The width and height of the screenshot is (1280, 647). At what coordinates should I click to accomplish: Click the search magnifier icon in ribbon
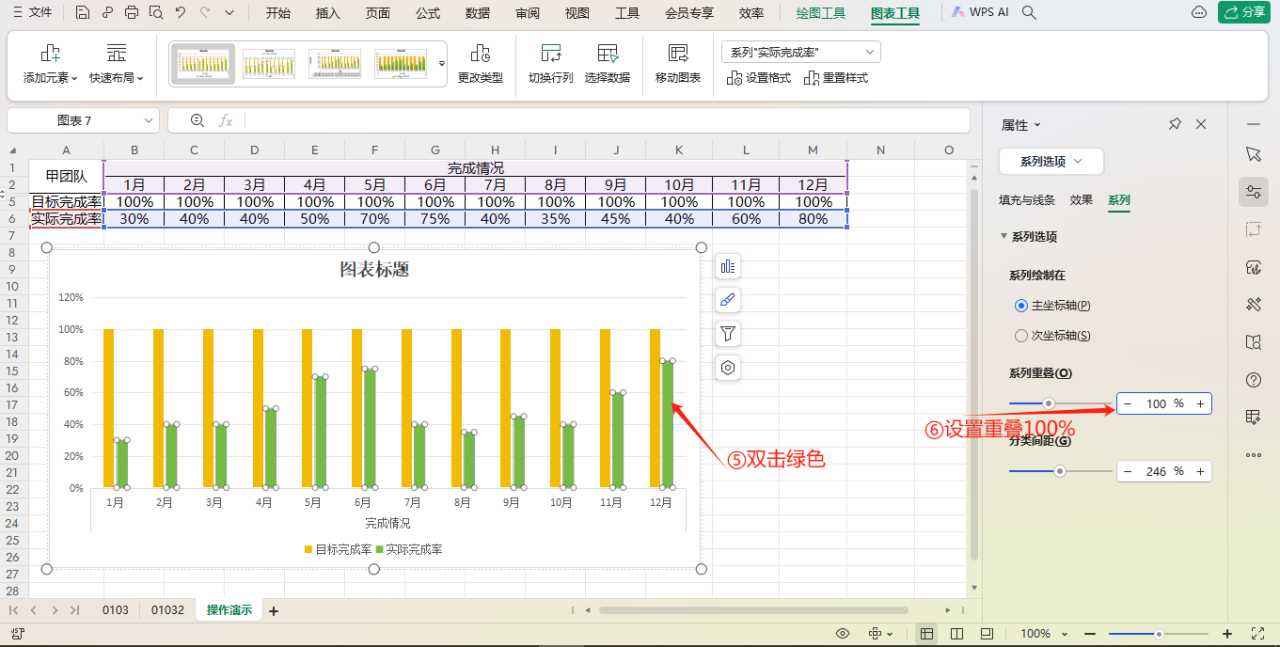(1029, 13)
